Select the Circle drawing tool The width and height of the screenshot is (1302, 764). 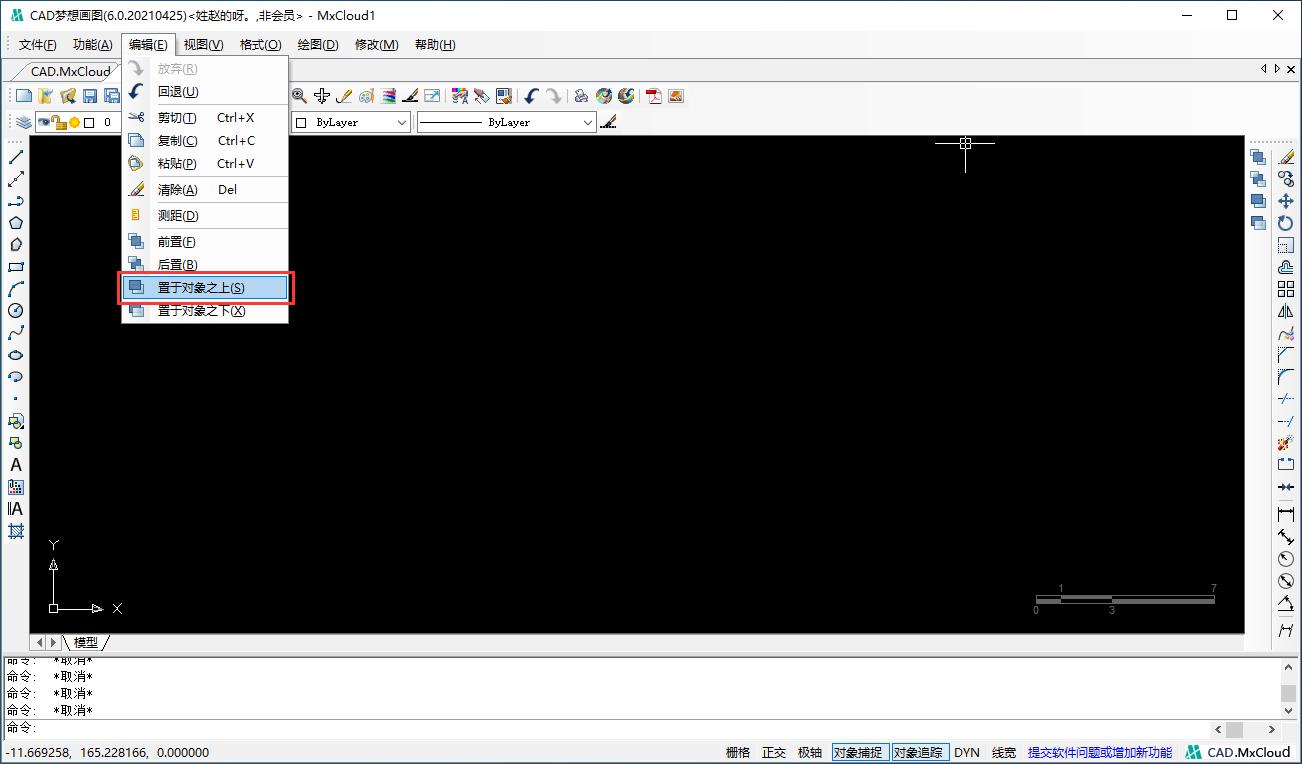16,311
